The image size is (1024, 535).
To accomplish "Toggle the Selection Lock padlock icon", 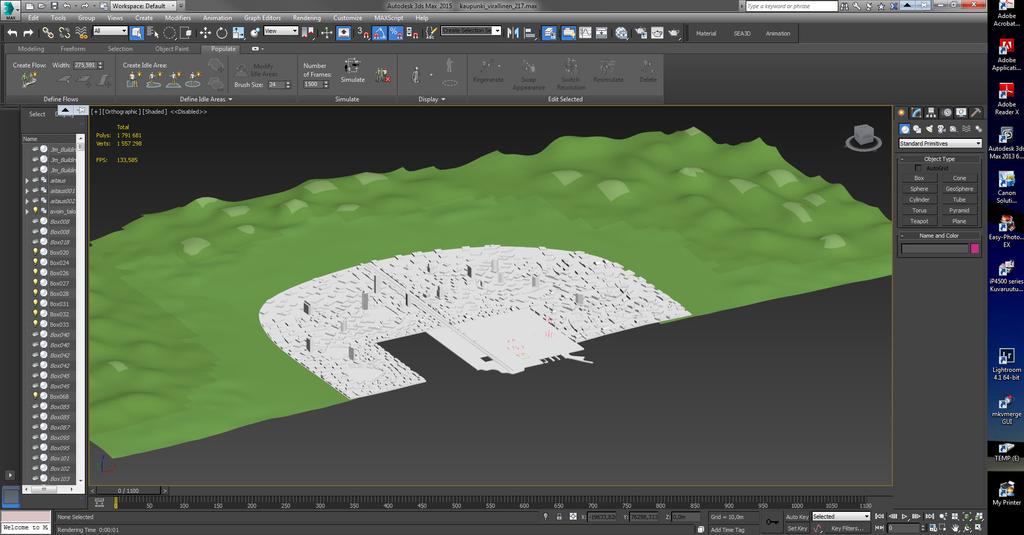I will pyautogui.click(x=559, y=517).
